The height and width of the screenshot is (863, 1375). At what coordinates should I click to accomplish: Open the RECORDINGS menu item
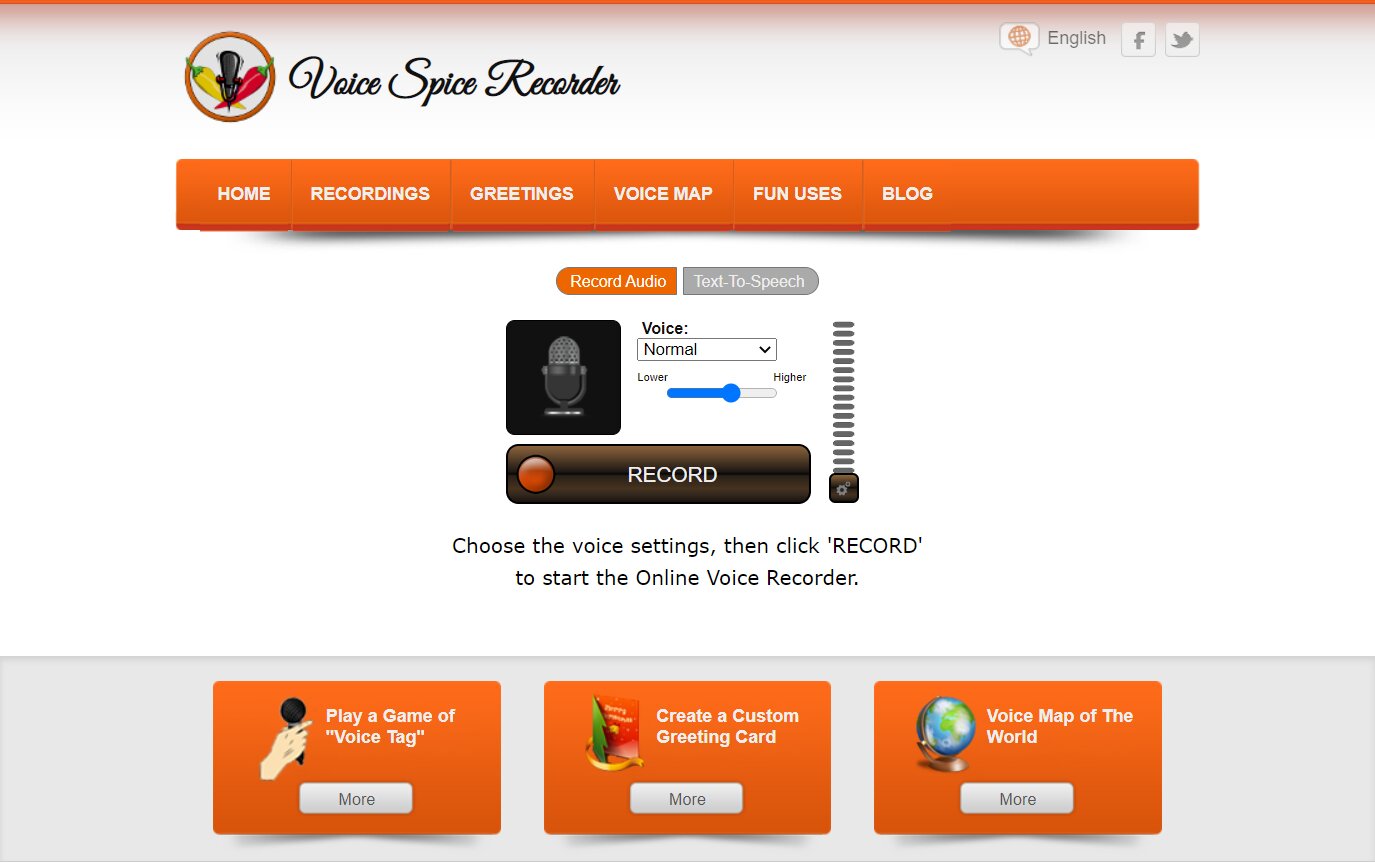coord(370,194)
